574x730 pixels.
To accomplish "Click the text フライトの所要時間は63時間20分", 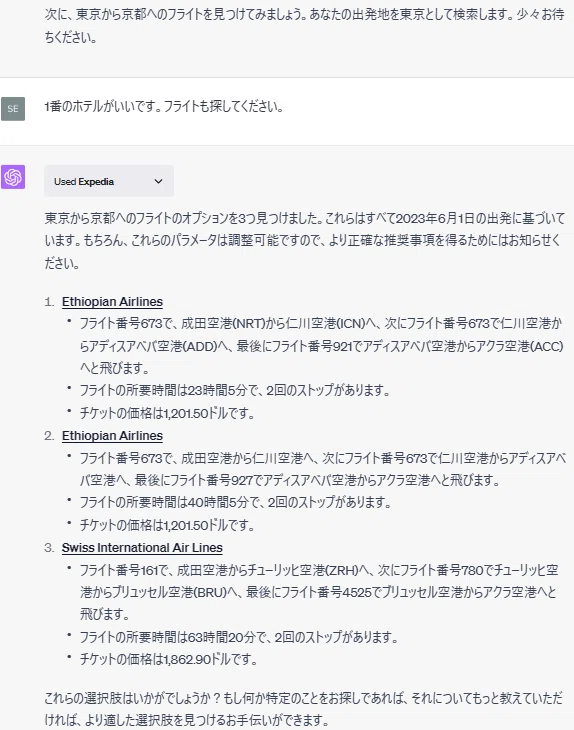I will click(x=167, y=637).
